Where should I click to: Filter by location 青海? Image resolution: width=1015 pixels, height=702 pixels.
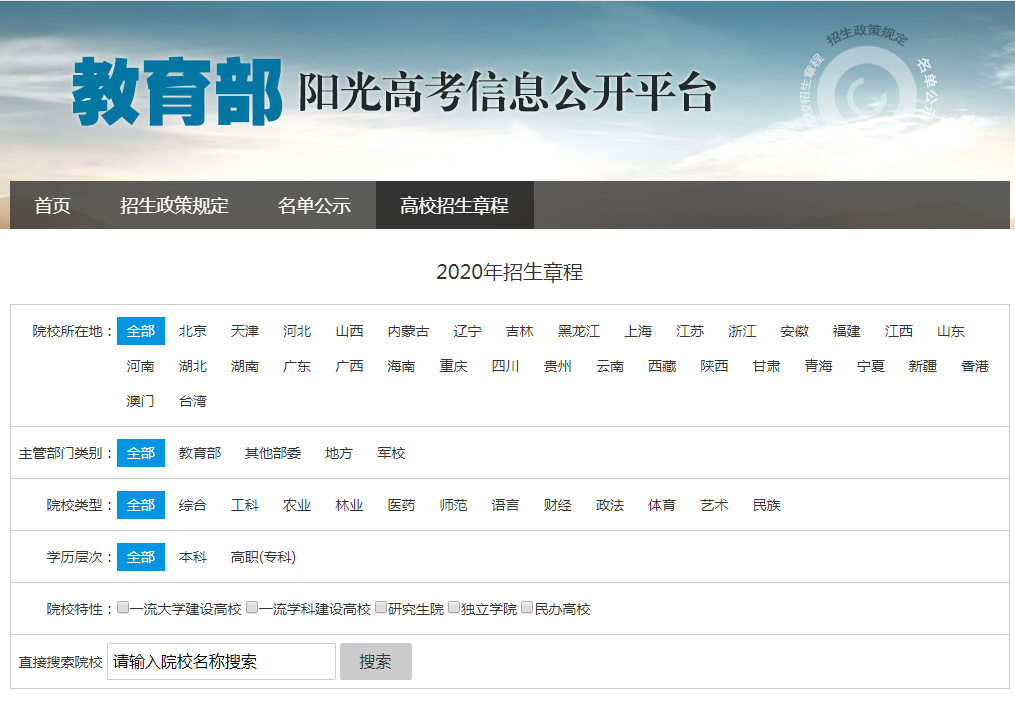[x=819, y=366]
